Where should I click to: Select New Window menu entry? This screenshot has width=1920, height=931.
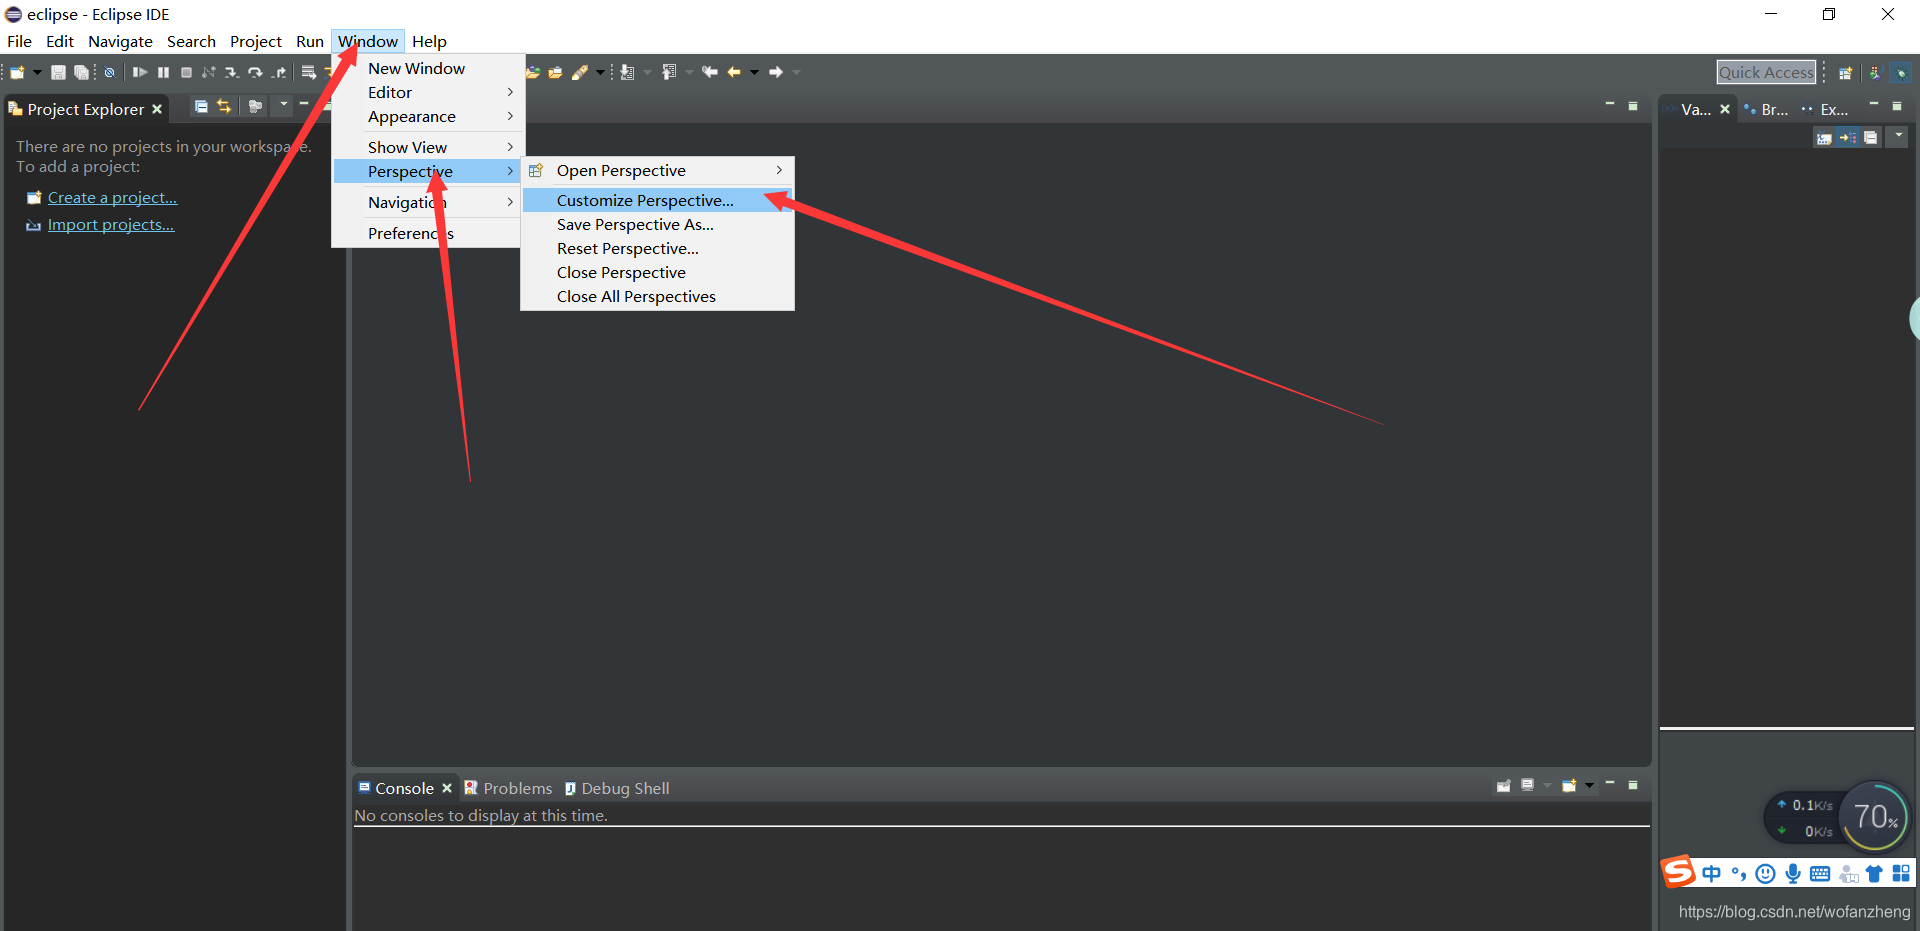(426, 68)
